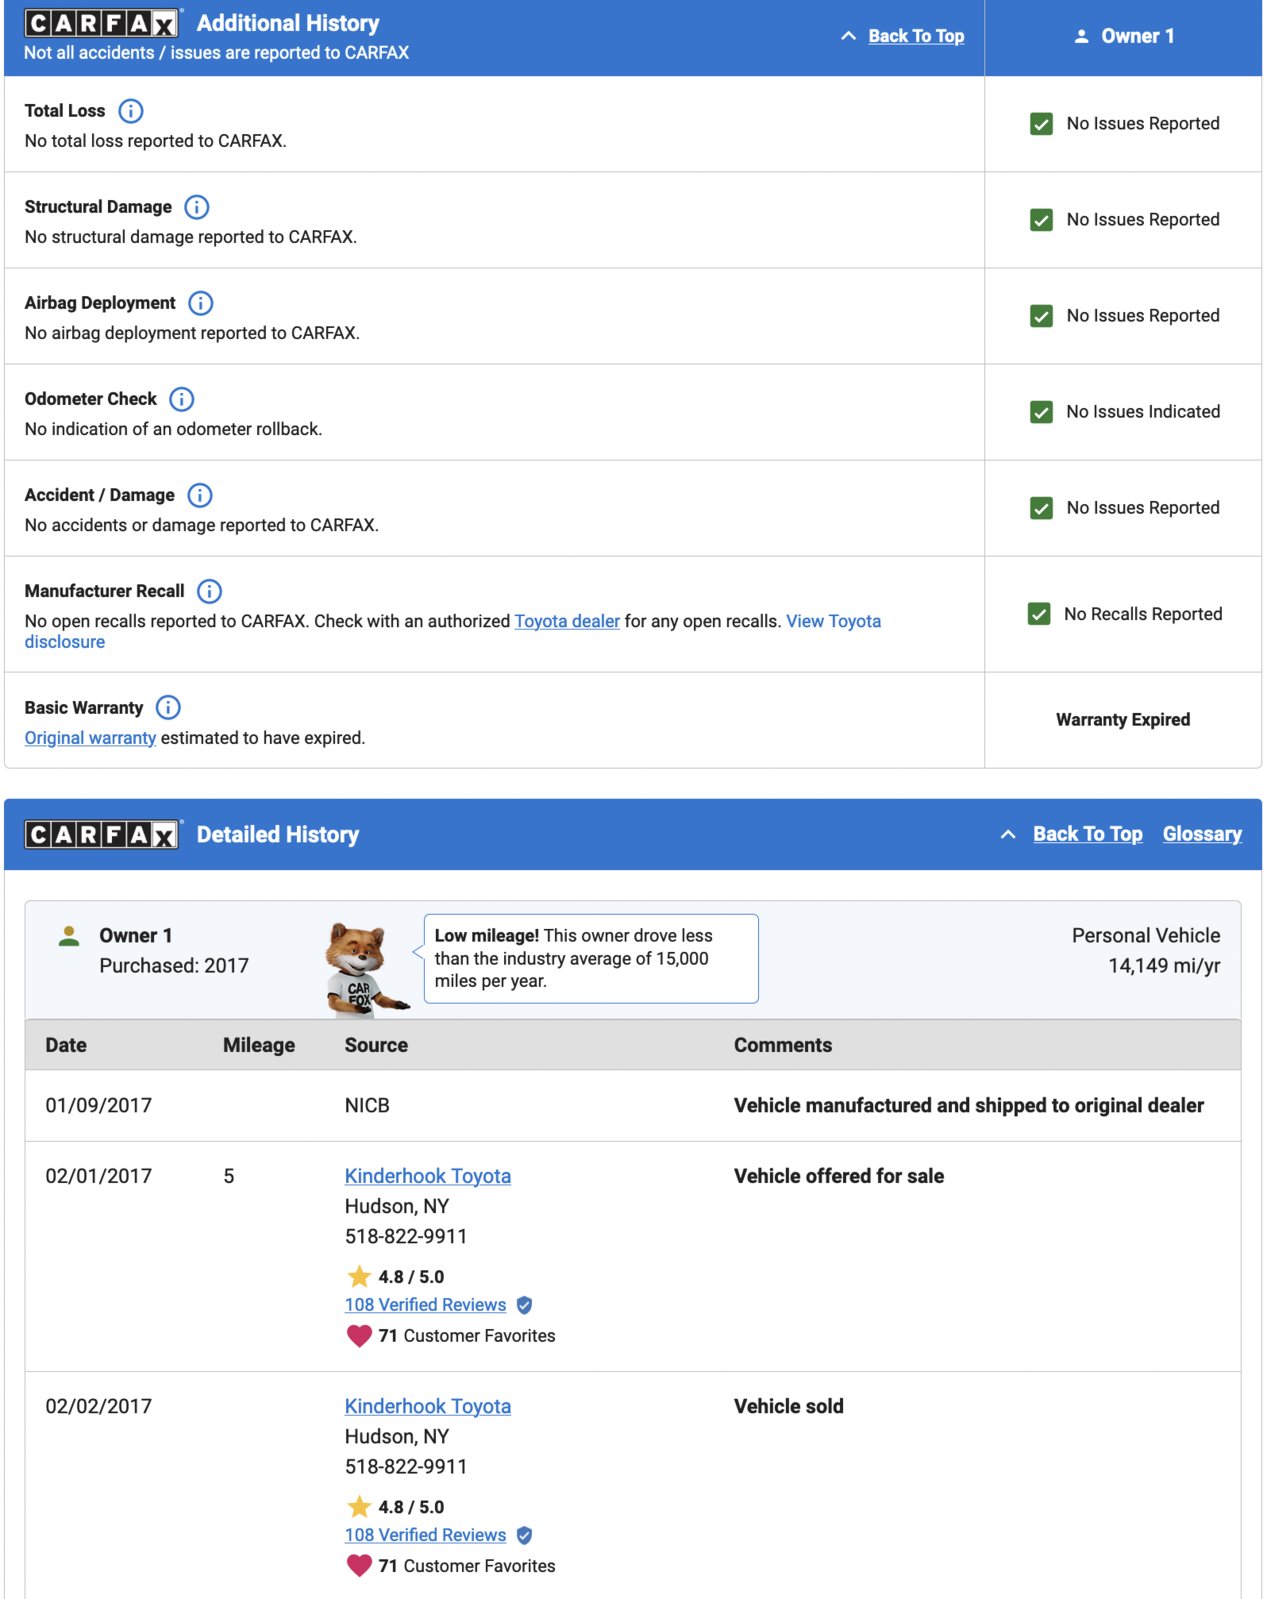Open Kinderhook Toyota link for 02/02/2017
Viewport: 1267px width, 1599px height.
pyautogui.click(x=427, y=1406)
